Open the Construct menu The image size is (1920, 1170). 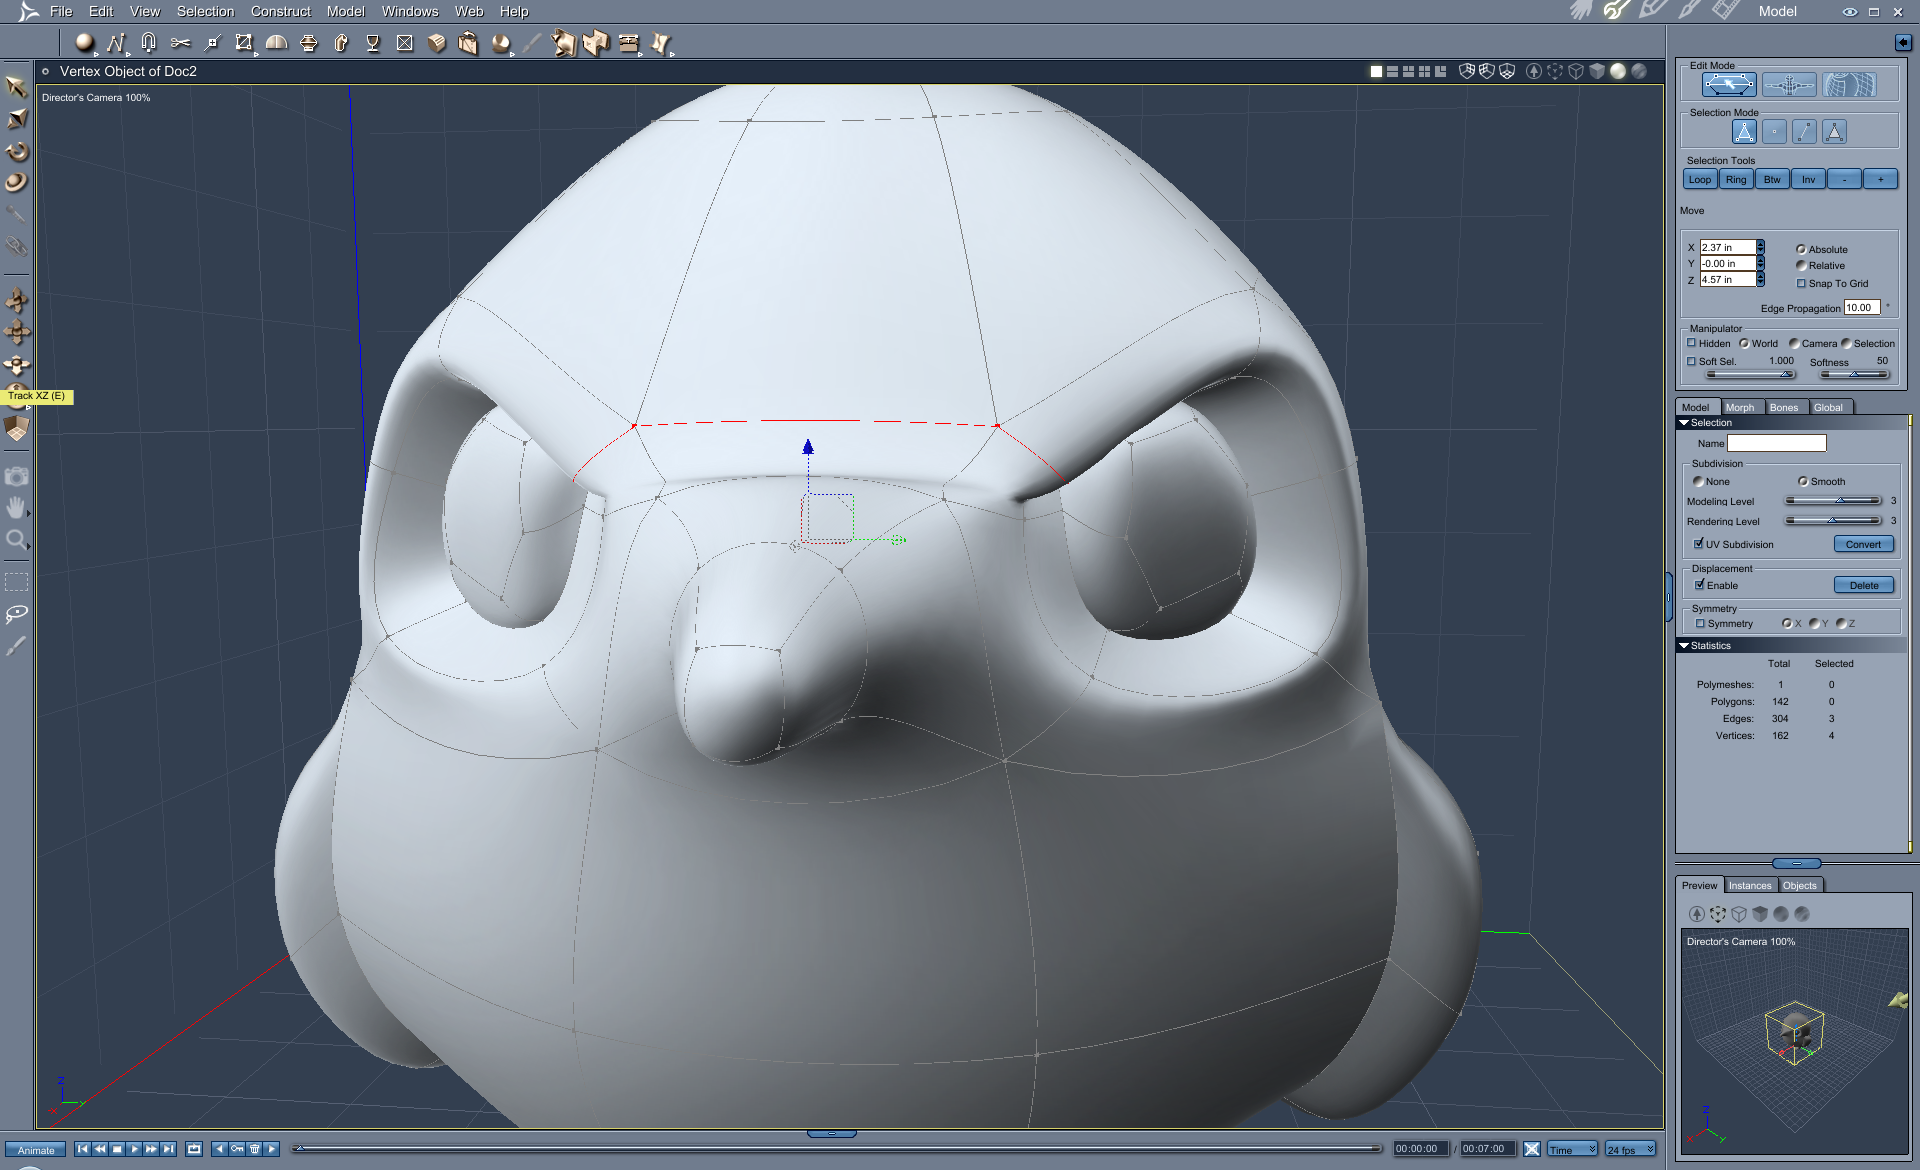tap(280, 11)
